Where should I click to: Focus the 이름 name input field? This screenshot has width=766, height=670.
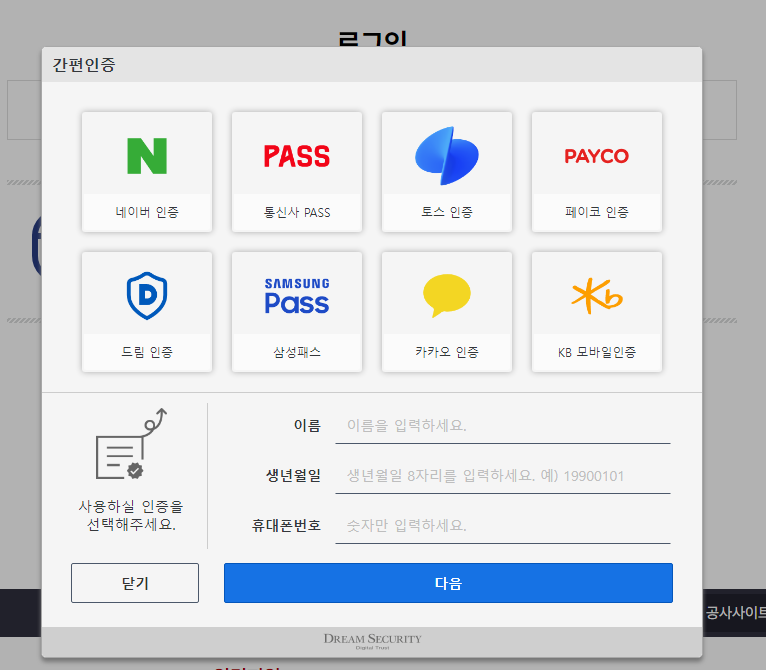pyautogui.click(x=503, y=426)
